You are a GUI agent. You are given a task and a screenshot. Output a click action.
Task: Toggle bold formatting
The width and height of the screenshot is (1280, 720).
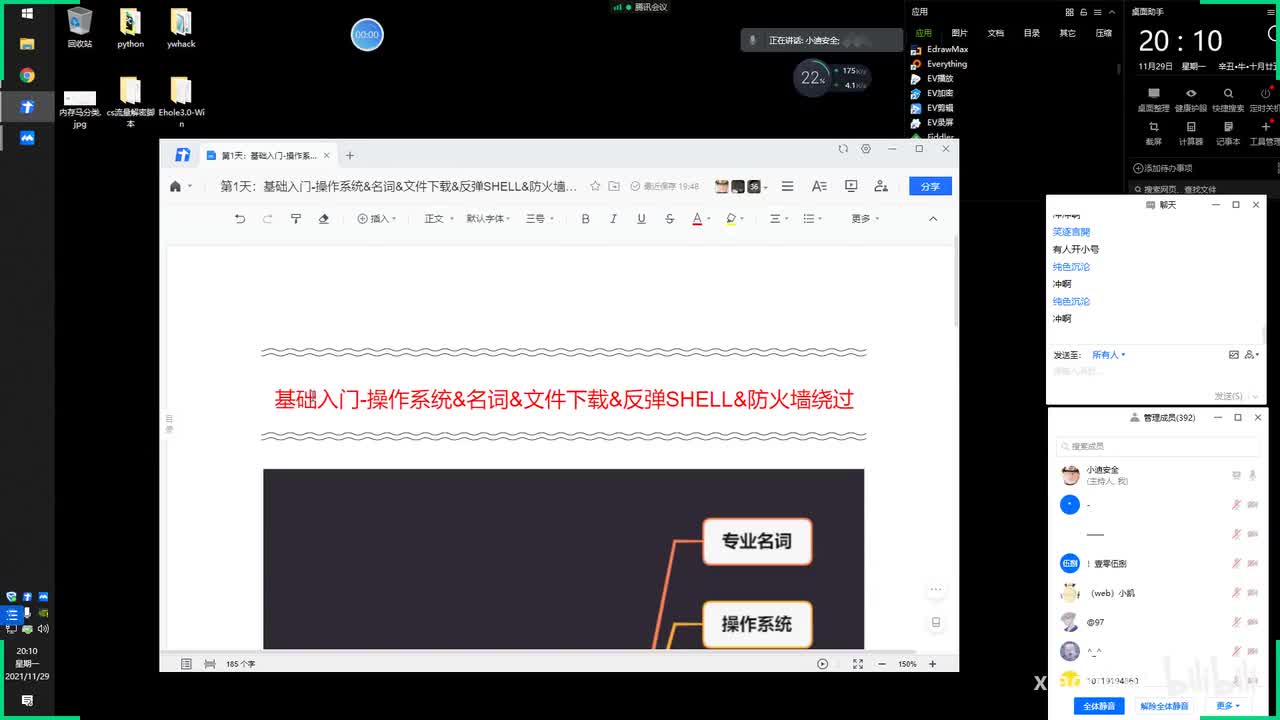[x=585, y=218]
